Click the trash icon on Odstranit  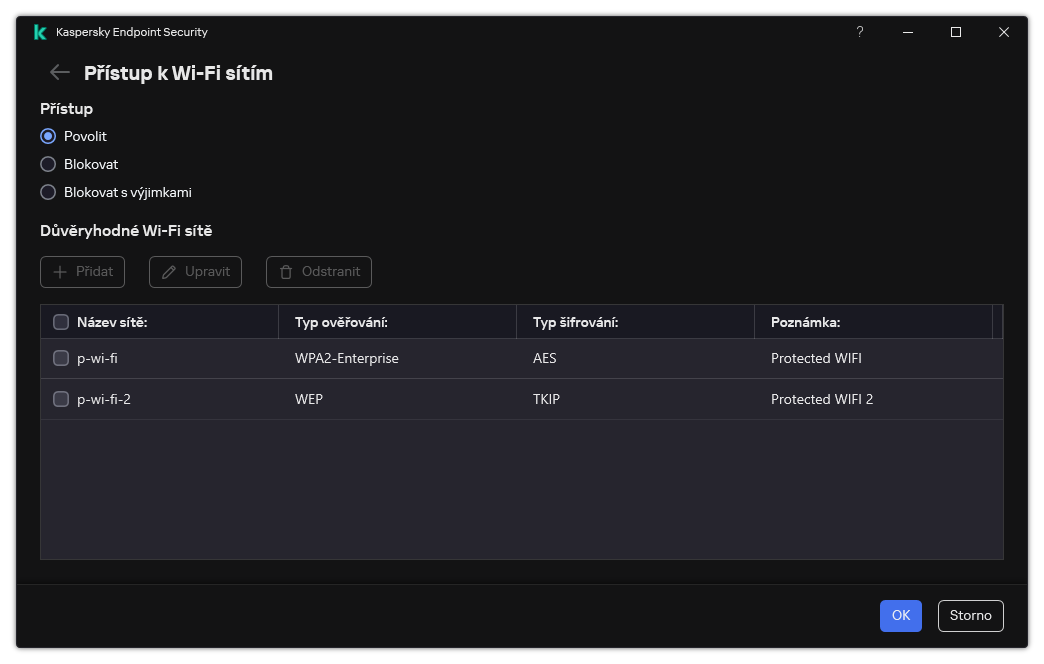tap(286, 272)
